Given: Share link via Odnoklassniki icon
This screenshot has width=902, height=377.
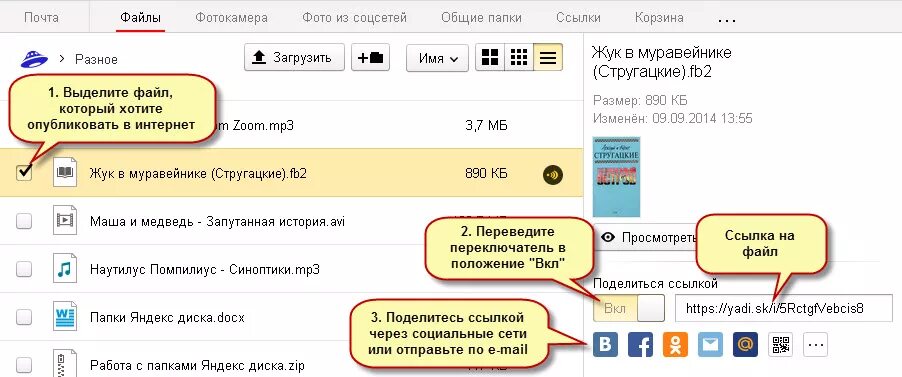Looking at the screenshot, I should point(675,345).
